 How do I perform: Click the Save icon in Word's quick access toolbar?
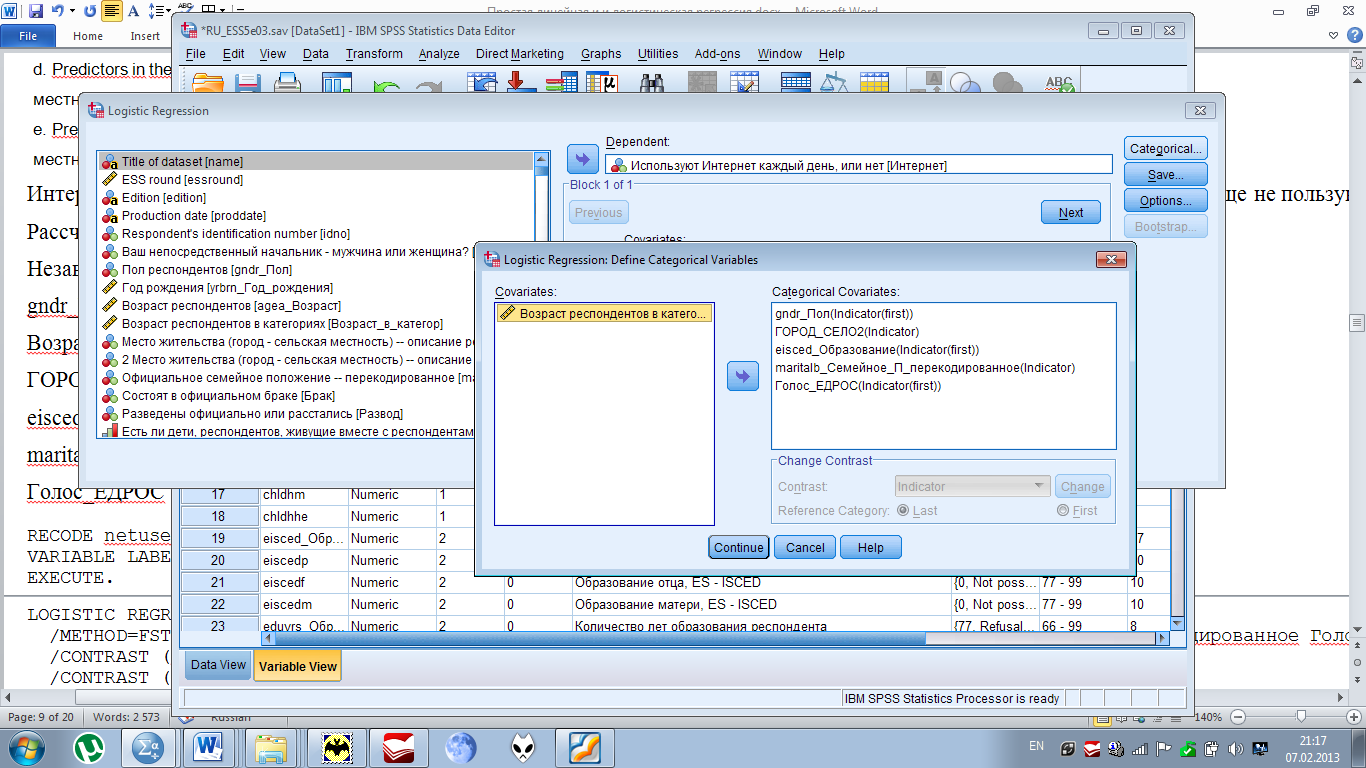tap(36, 11)
